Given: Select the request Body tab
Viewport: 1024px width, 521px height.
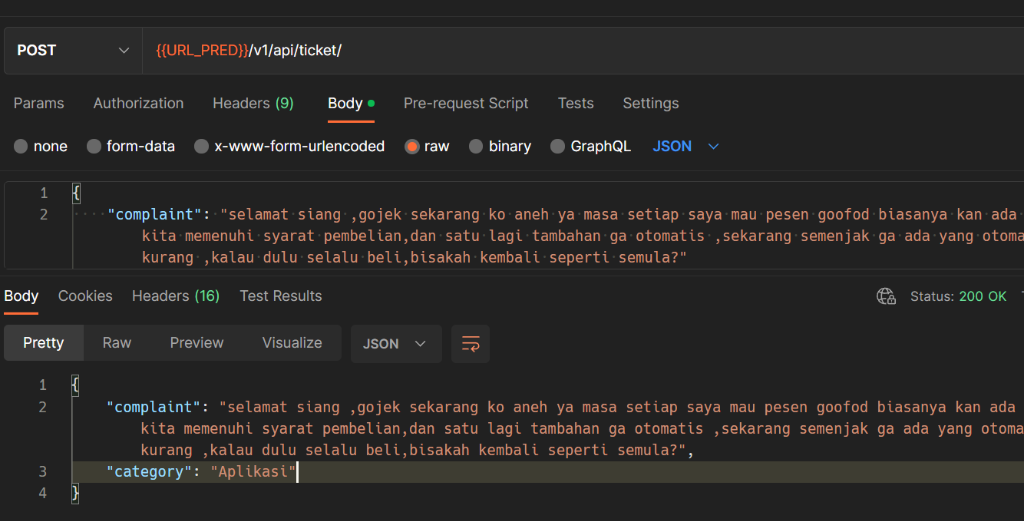Looking at the screenshot, I should 351,103.
